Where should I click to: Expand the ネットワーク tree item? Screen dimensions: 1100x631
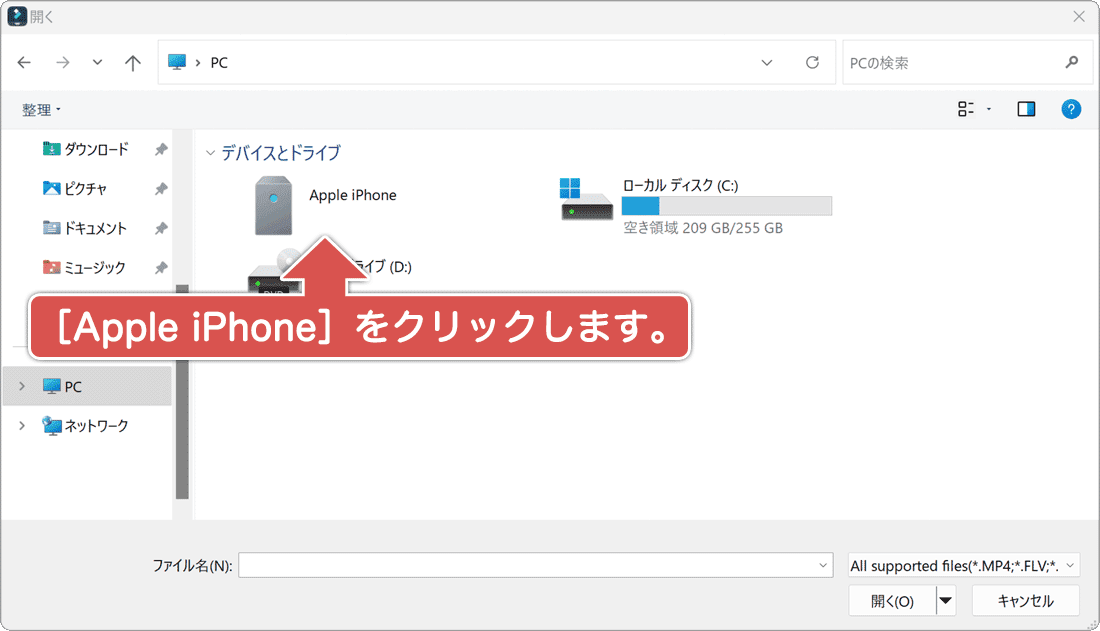(x=22, y=425)
